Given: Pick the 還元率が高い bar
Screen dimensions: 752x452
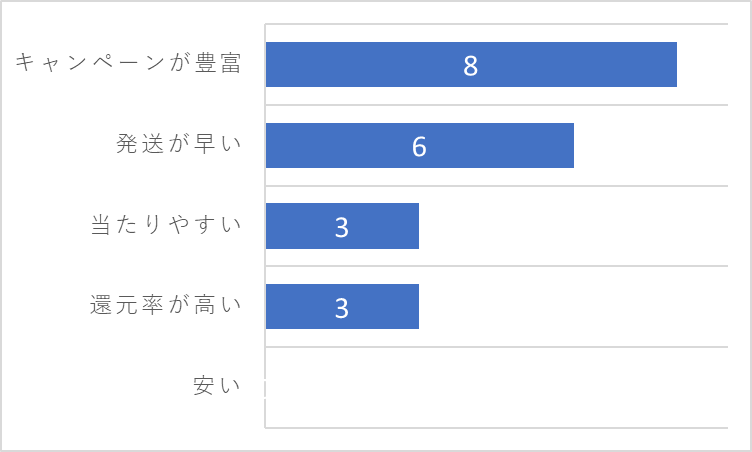Looking at the screenshot, I should tap(342, 307).
